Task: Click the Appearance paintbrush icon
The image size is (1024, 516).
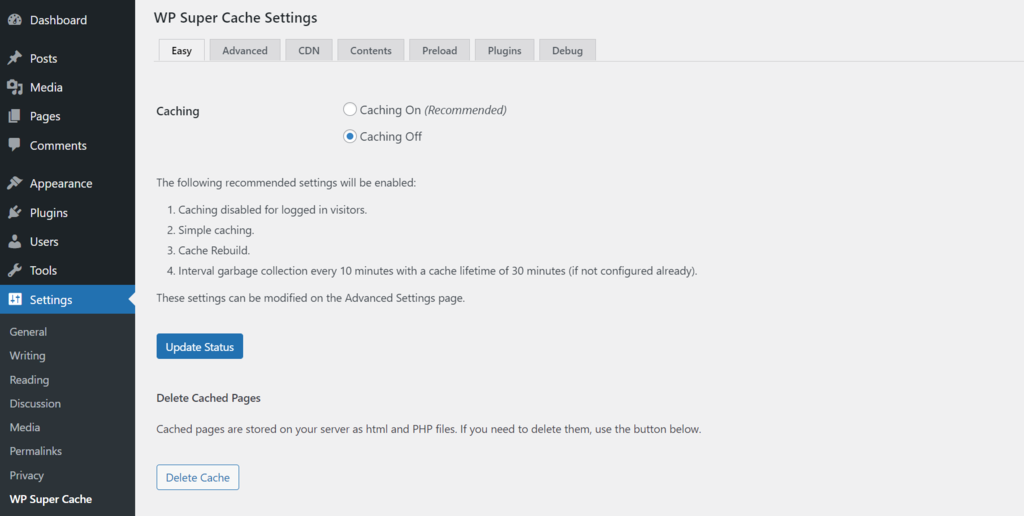Action: 15,184
